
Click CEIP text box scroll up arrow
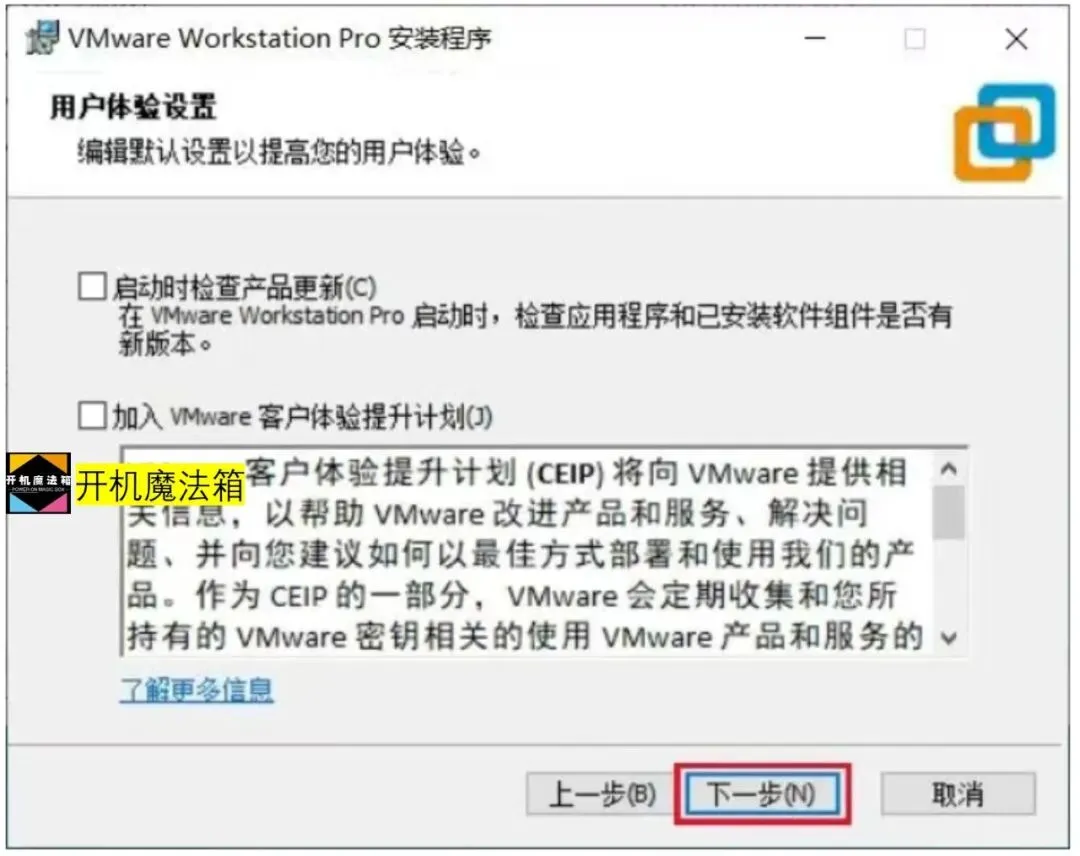(x=949, y=469)
